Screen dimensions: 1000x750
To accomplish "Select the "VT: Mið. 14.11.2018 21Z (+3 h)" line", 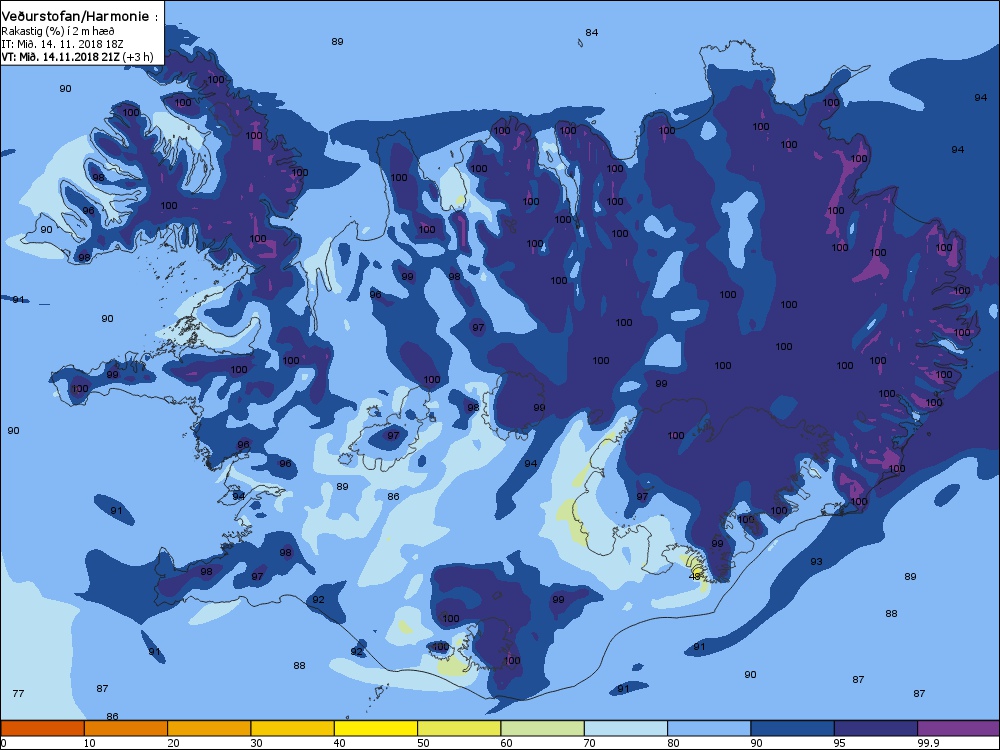I will (77, 57).
